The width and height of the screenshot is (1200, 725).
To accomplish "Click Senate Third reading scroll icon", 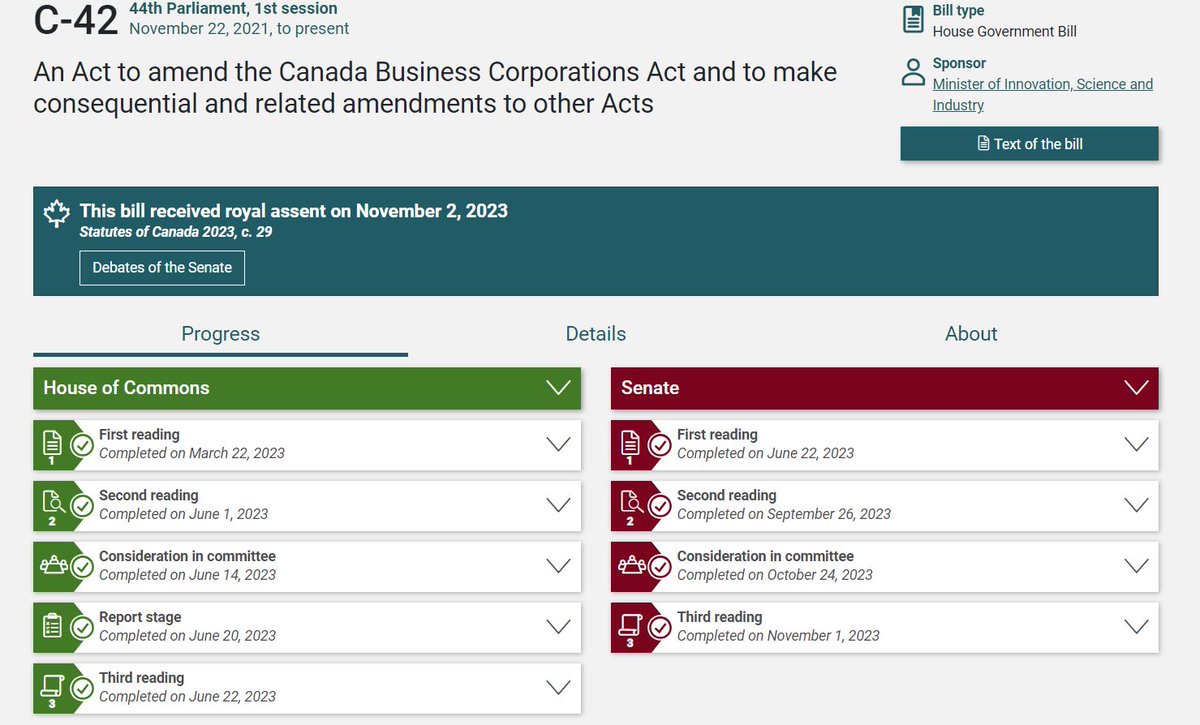I will 630,624.
